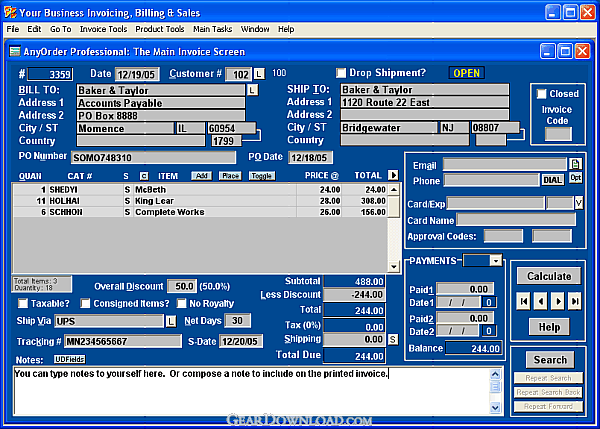The image size is (600, 429).
Task: Click the Shipping amount field
Action: 354,339
